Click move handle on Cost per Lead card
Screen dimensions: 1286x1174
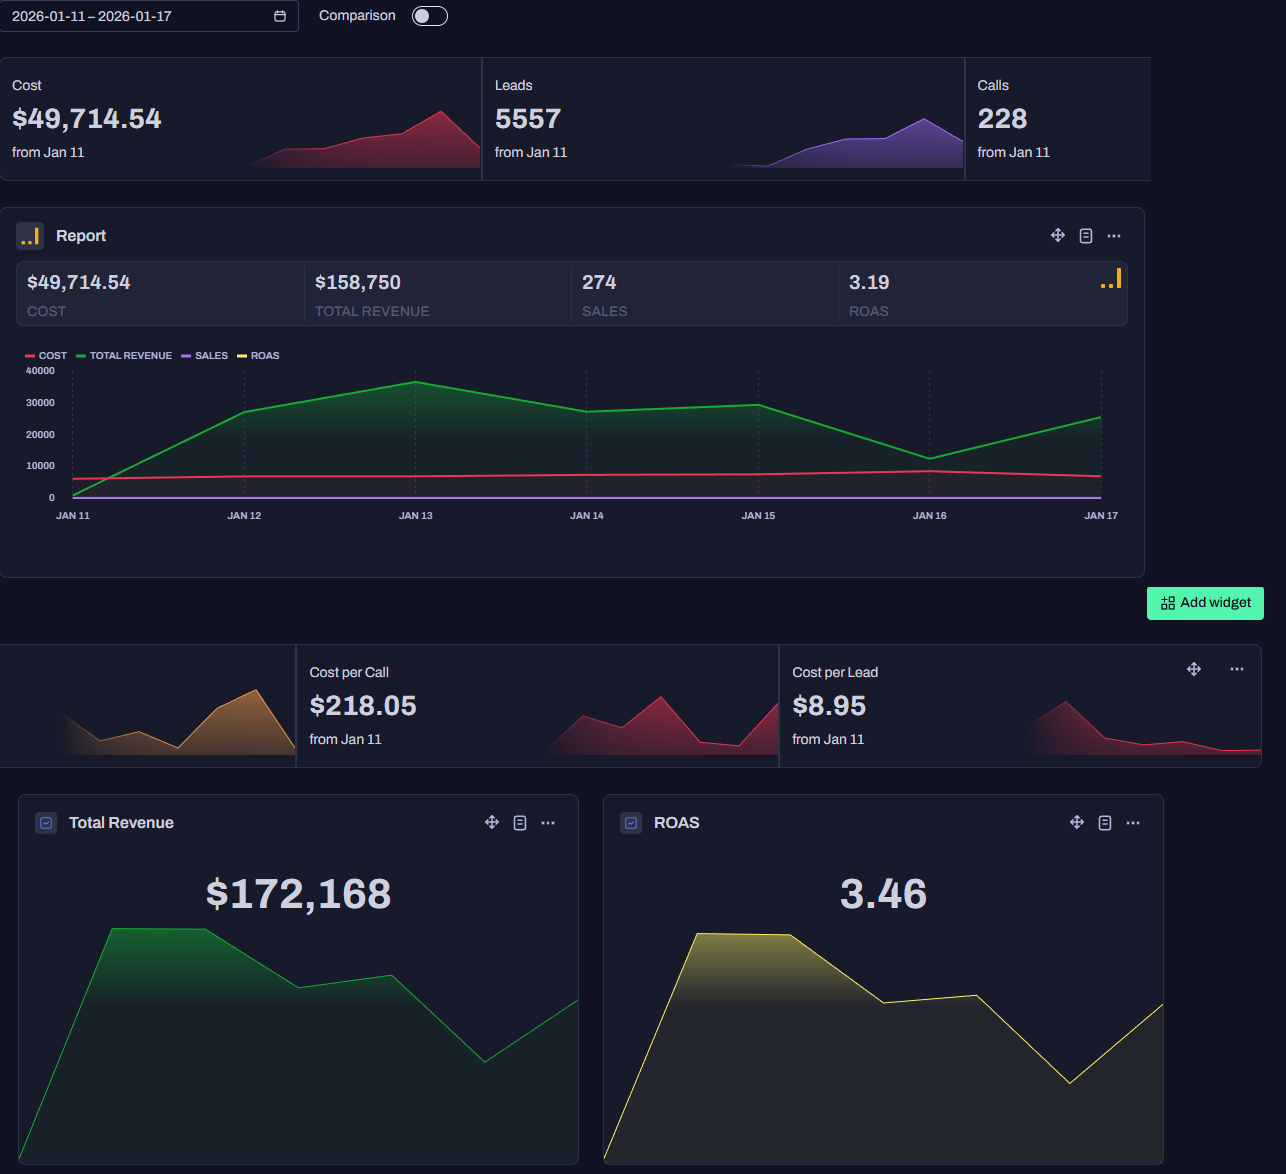[x=1194, y=669]
